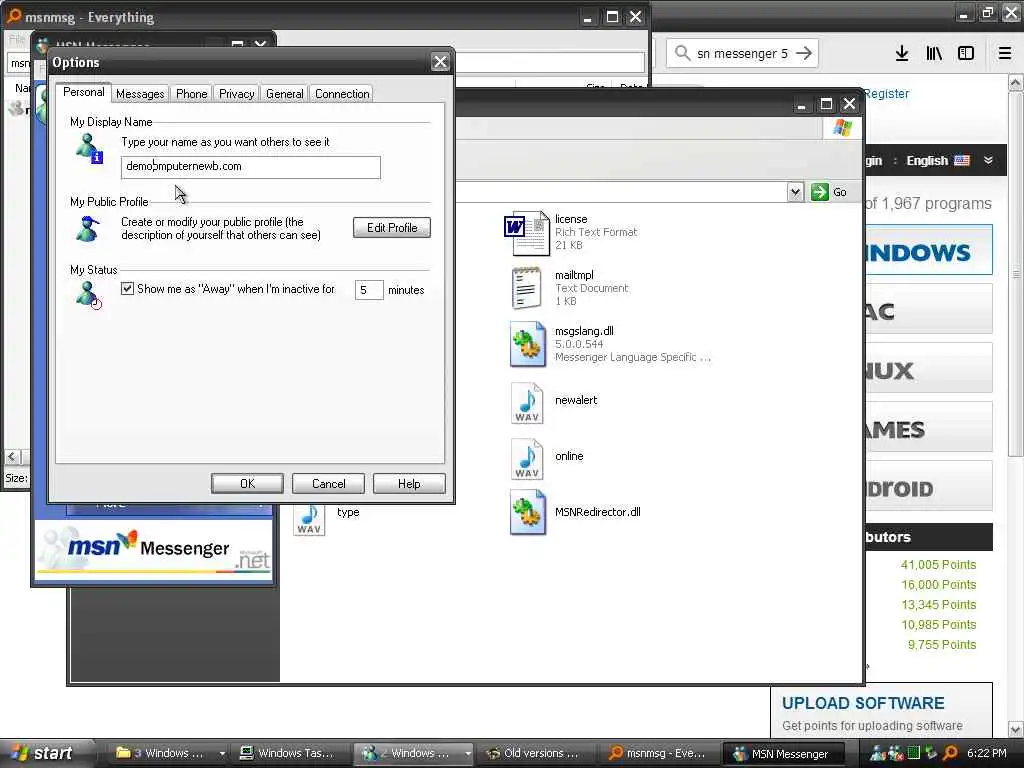Image resolution: width=1024 pixels, height=768 pixels.
Task: Select the mailtmpl text document icon
Action: point(526,288)
